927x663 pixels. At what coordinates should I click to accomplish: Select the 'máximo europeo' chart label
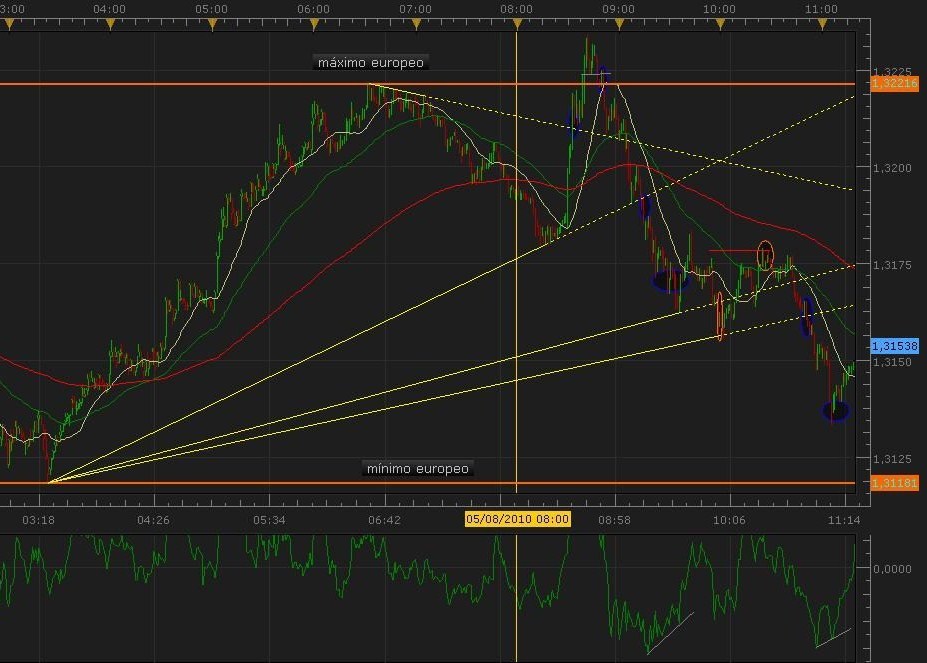(x=371, y=63)
